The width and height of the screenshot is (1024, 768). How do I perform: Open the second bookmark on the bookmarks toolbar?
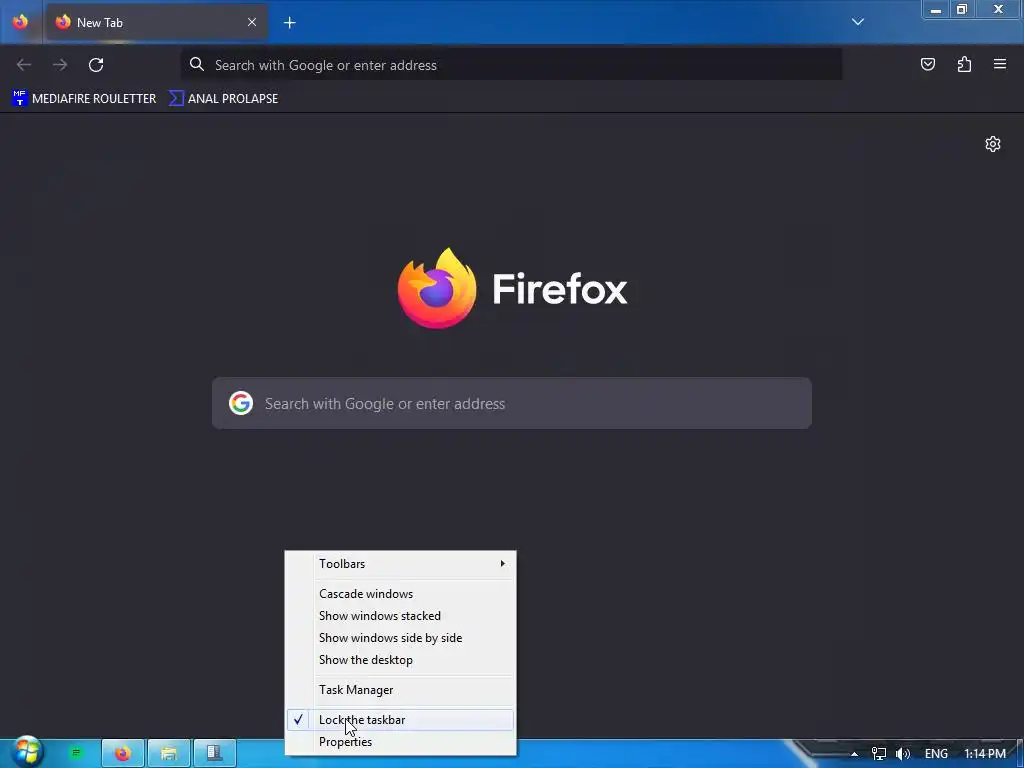pyautogui.click(x=223, y=99)
